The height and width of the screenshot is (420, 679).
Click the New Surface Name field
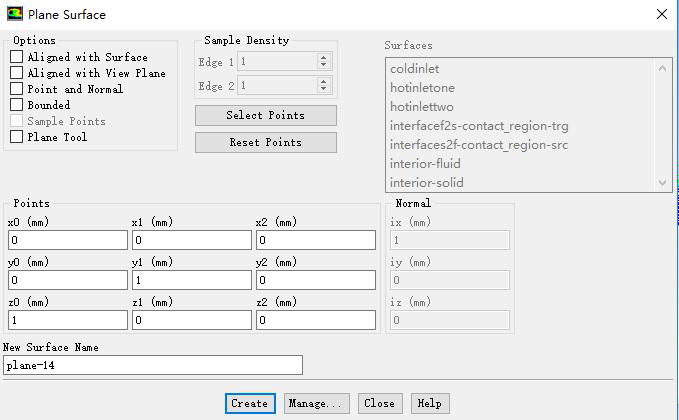click(153, 365)
